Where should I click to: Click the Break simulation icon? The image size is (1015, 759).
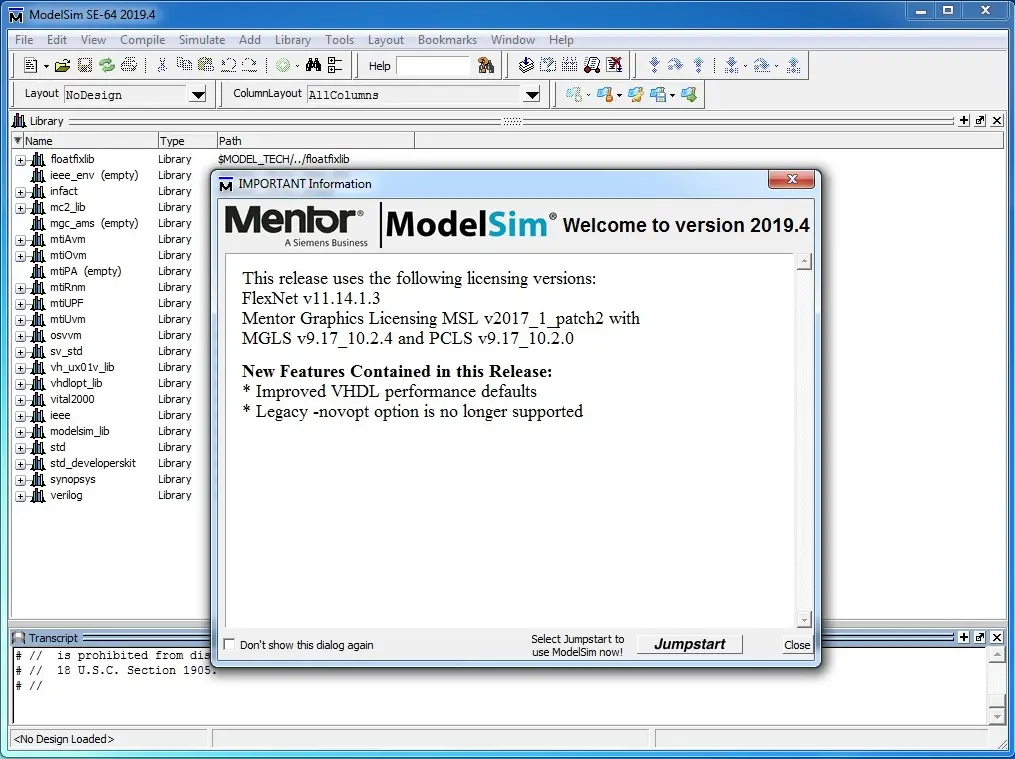click(592, 65)
